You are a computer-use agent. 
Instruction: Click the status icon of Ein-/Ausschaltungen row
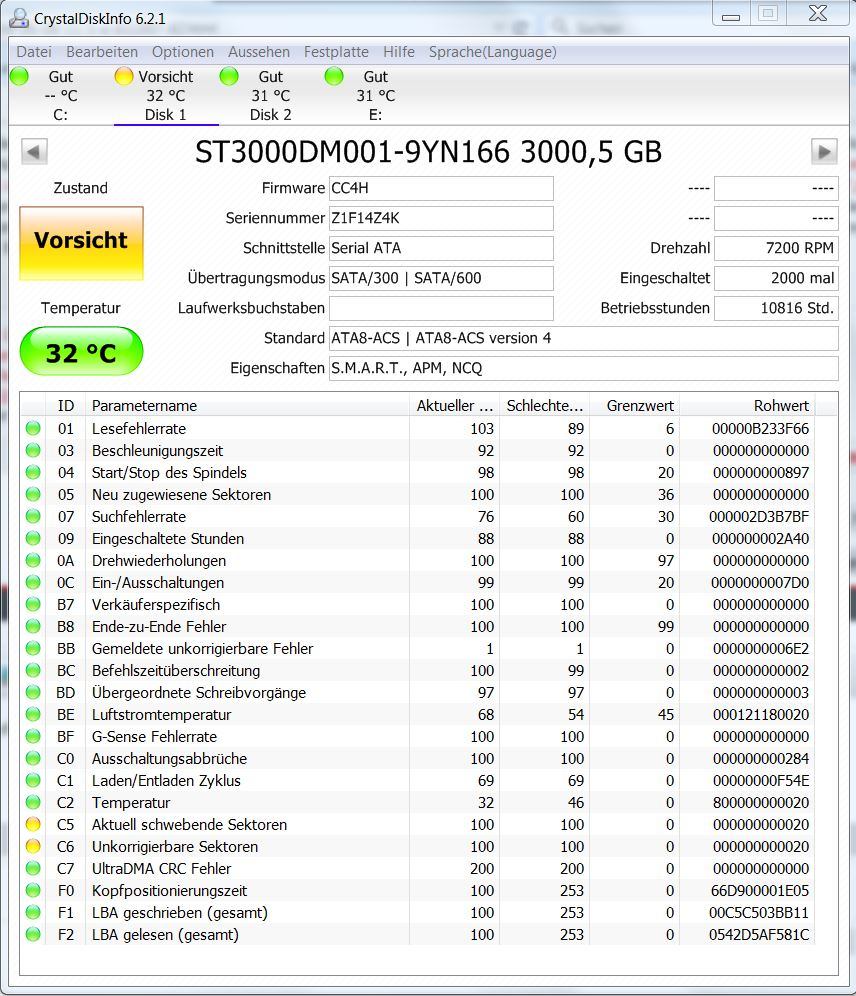[33, 583]
